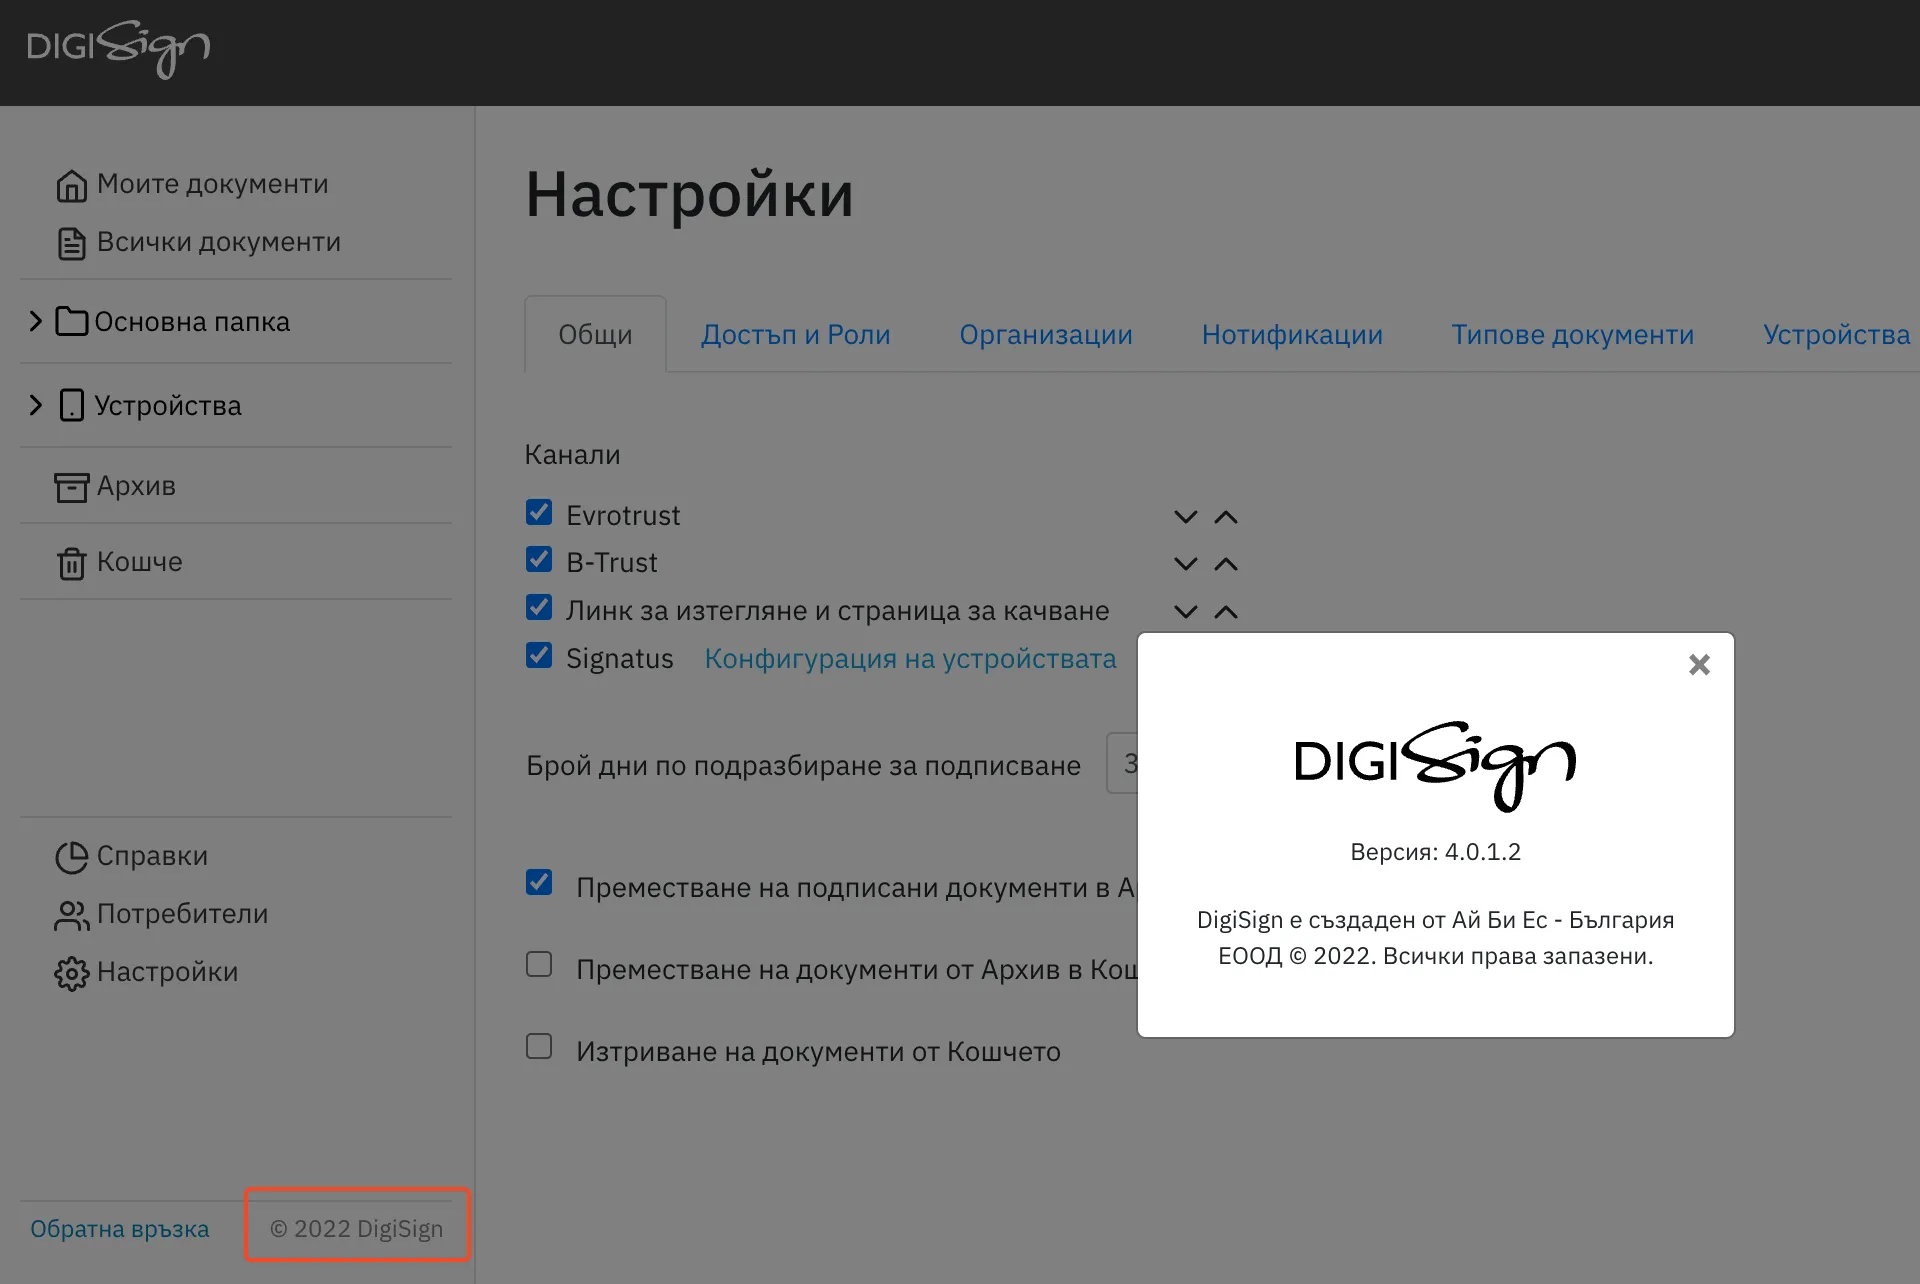The image size is (1920, 1284).
Task: Click the Всички документи document icon
Action: pyautogui.click(x=71, y=243)
